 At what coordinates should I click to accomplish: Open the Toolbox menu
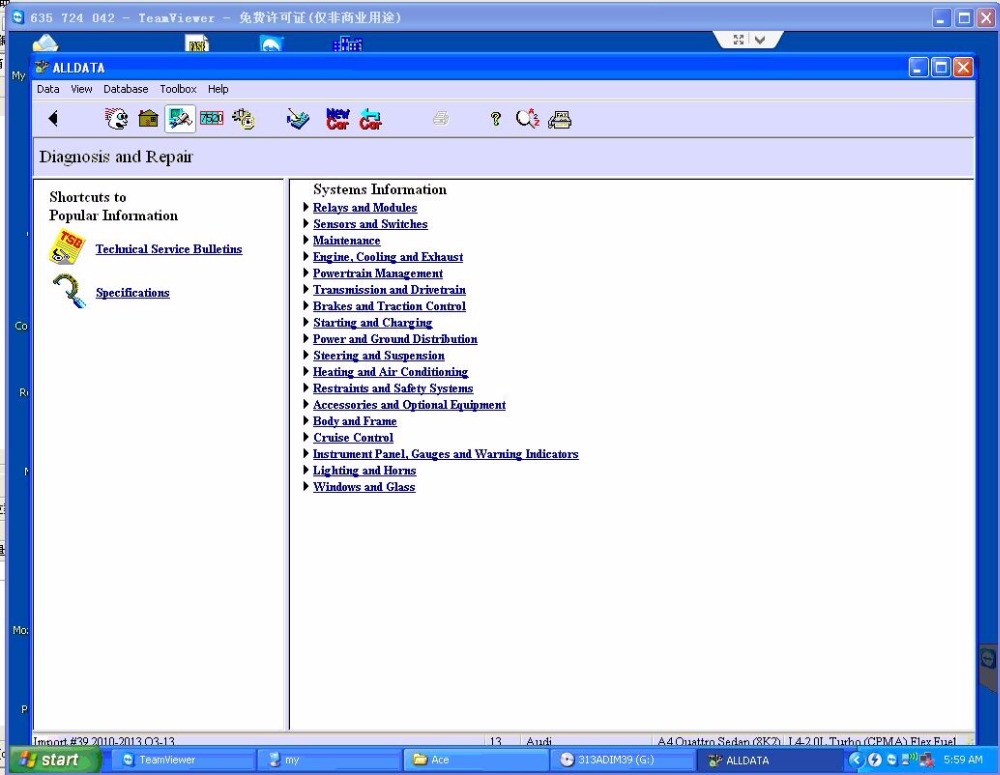(178, 89)
